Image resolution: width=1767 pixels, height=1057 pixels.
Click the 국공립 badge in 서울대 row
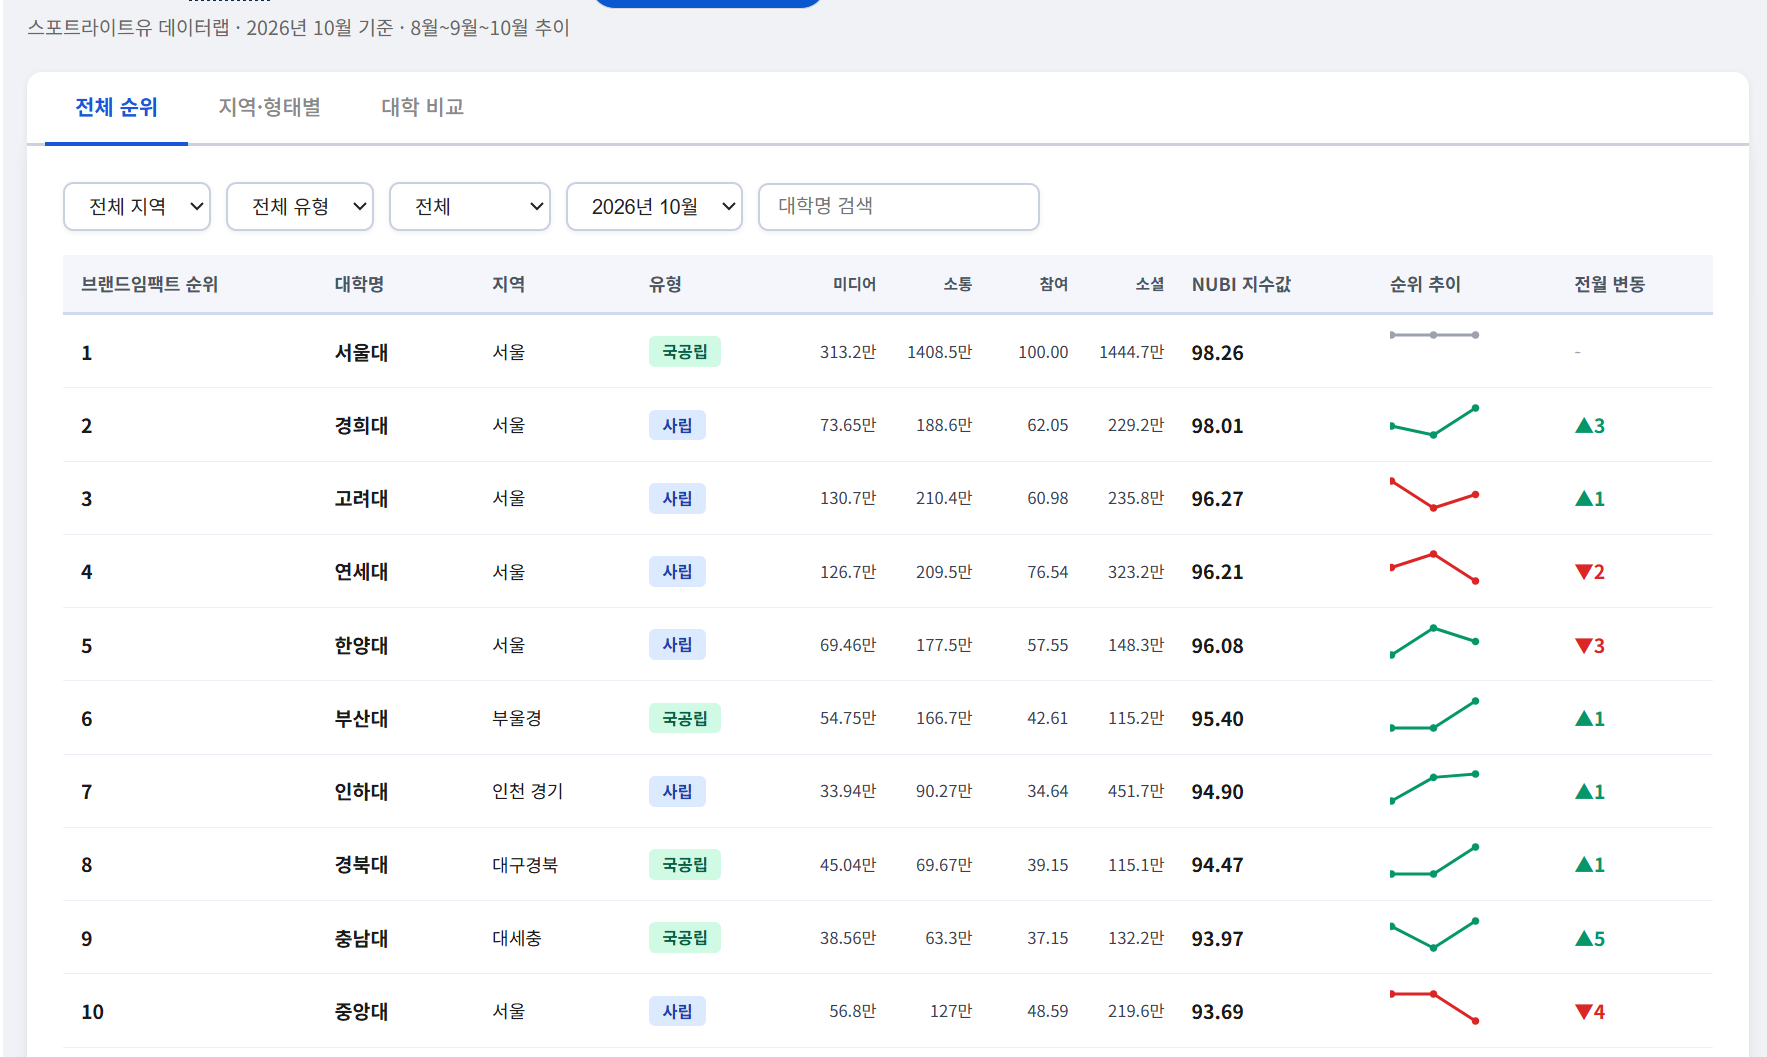685,352
